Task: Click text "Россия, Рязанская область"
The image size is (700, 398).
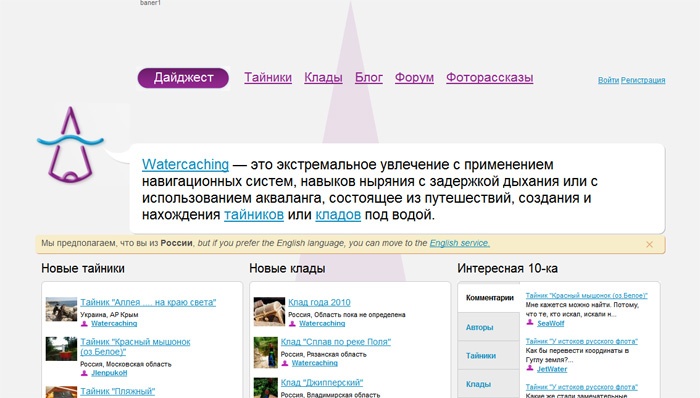Action: point(324,355)
